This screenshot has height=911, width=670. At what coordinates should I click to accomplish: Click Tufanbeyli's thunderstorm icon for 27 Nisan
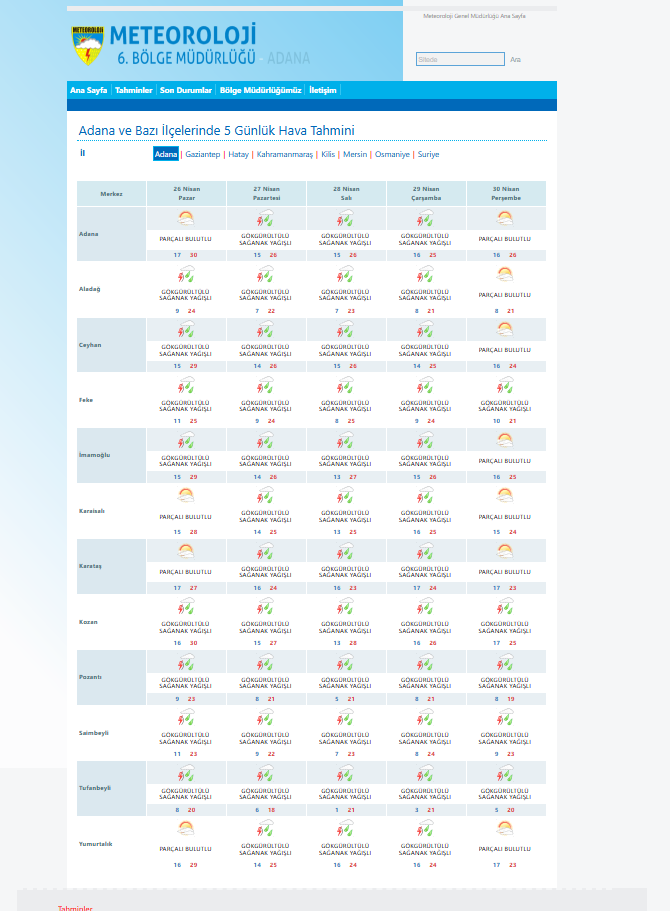(265, 772)
